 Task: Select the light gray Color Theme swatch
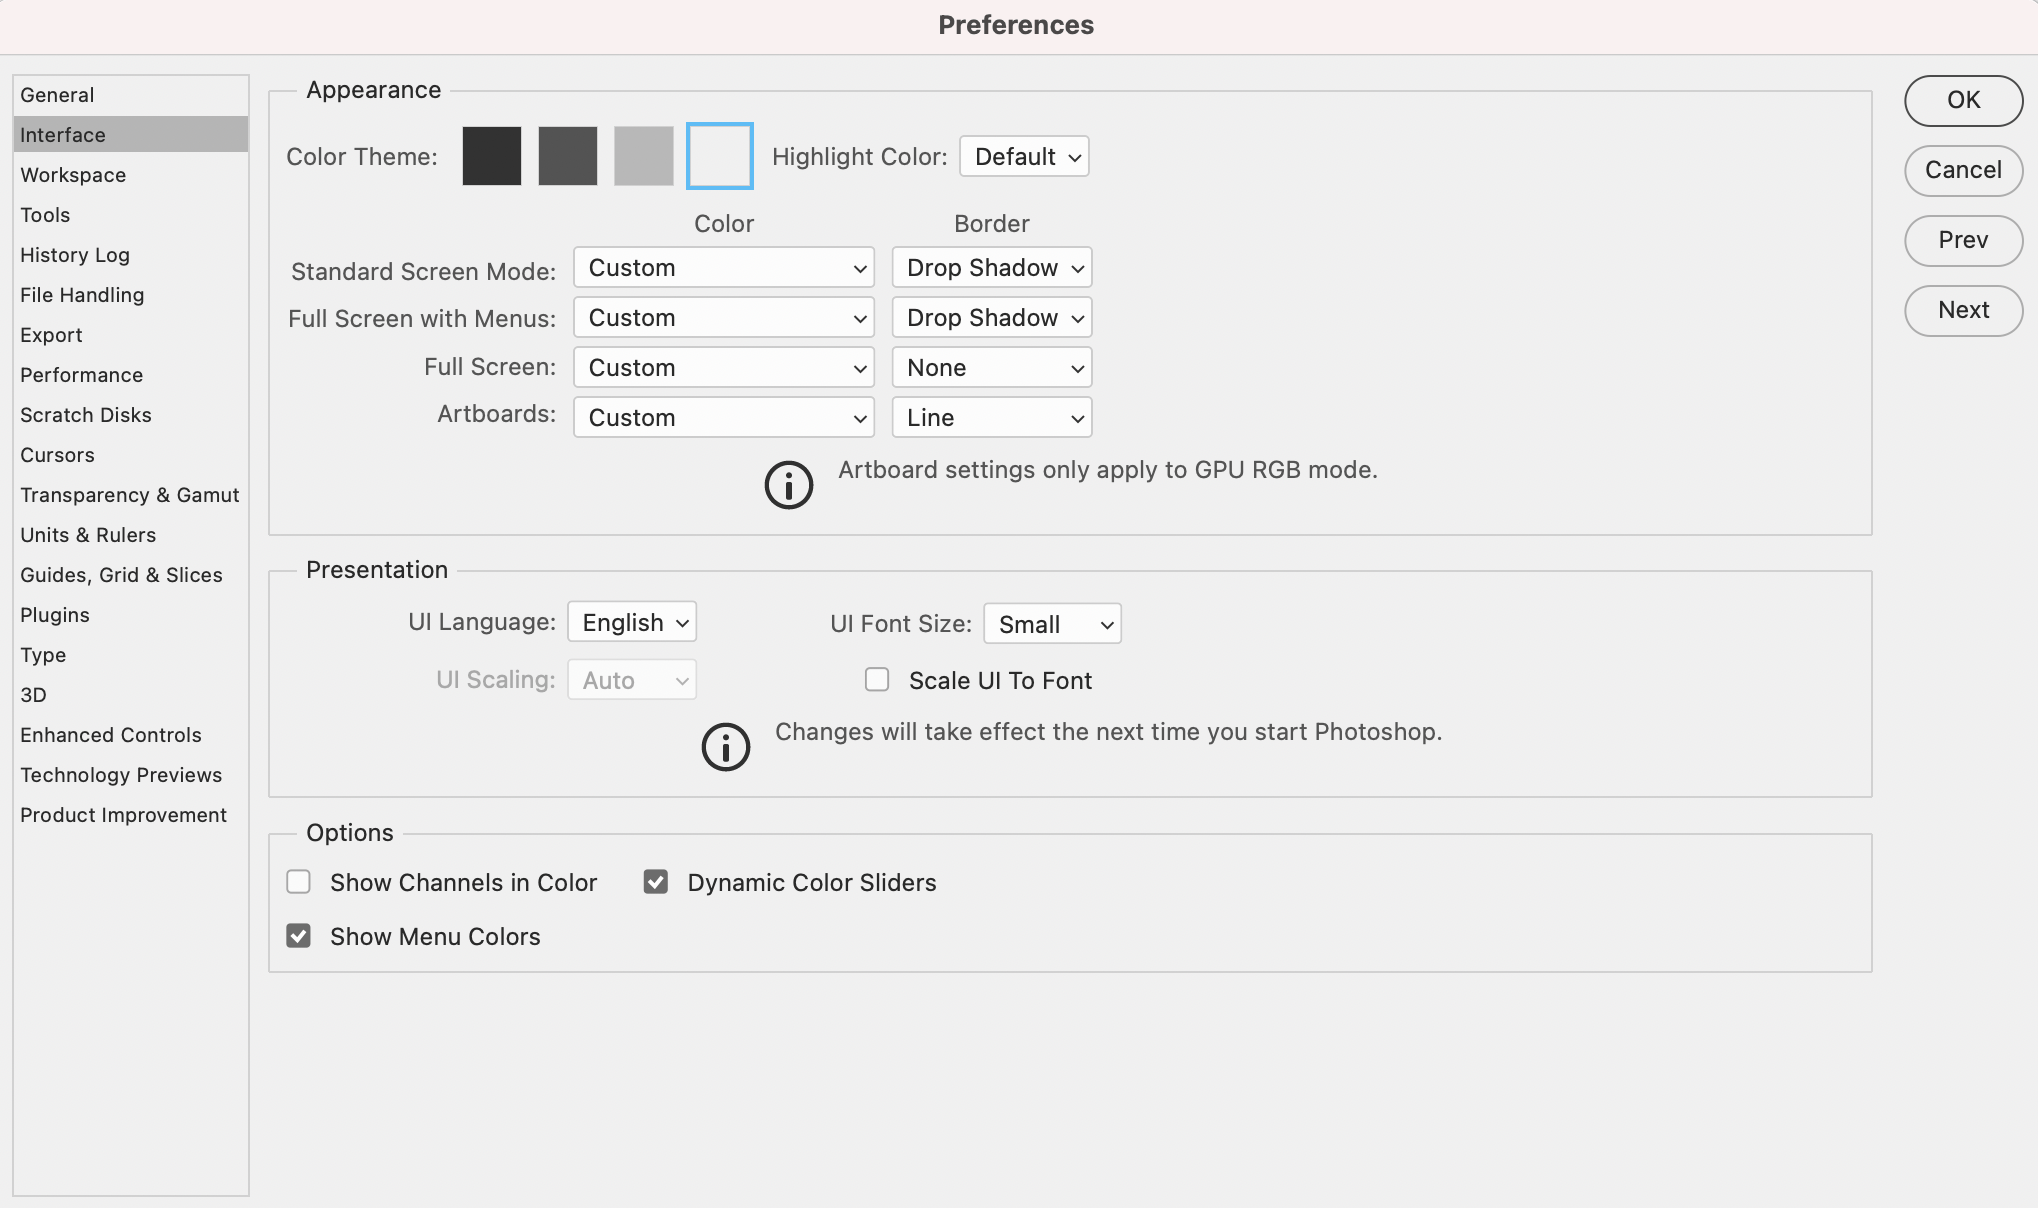[x=643, y=156]
